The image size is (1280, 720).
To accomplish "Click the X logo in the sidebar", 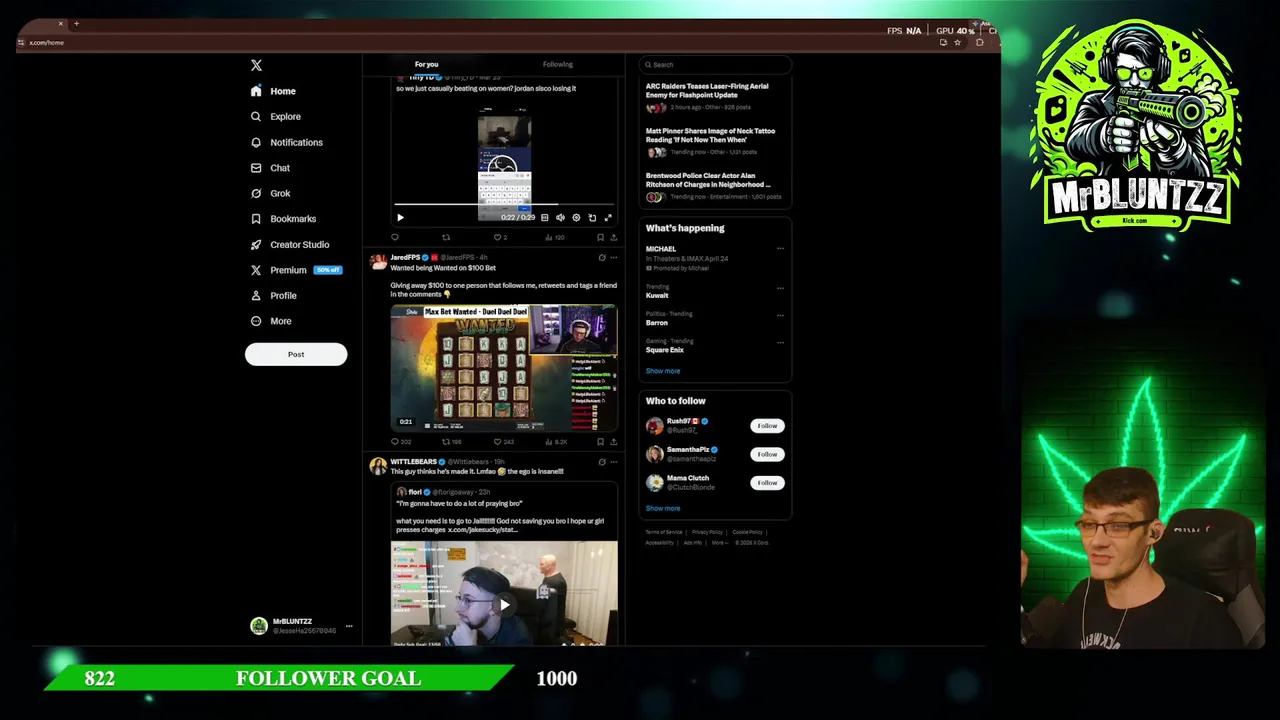I will (256, 65).
